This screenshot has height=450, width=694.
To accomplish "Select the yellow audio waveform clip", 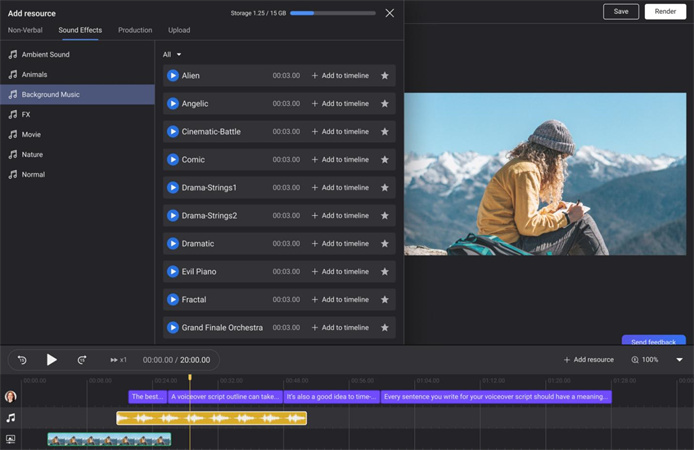I will [x=211, y=418].
